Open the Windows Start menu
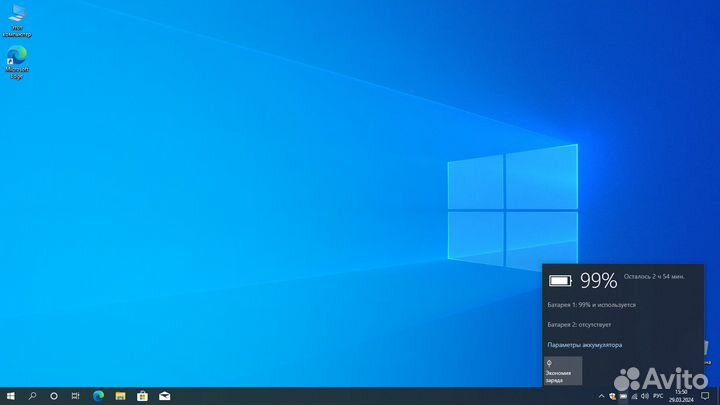This screenshot has height=405, width=720. click(11, 396)
